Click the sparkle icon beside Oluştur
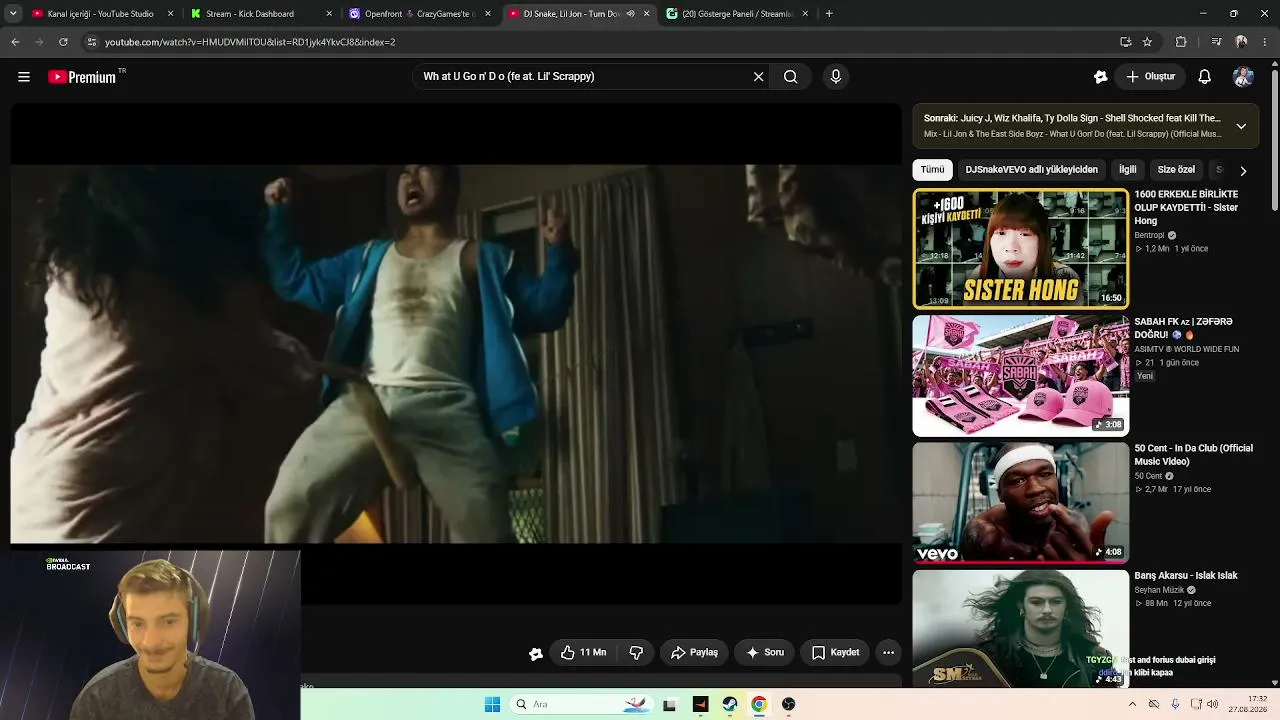Image resolution: width=1280 pixels, height=720 pixels. pos(1101,77)
